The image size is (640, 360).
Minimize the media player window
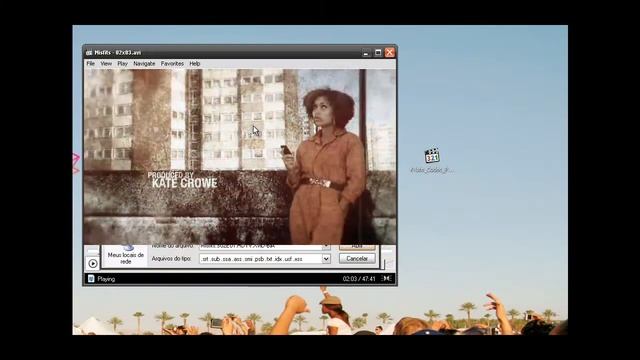[366, 53]
